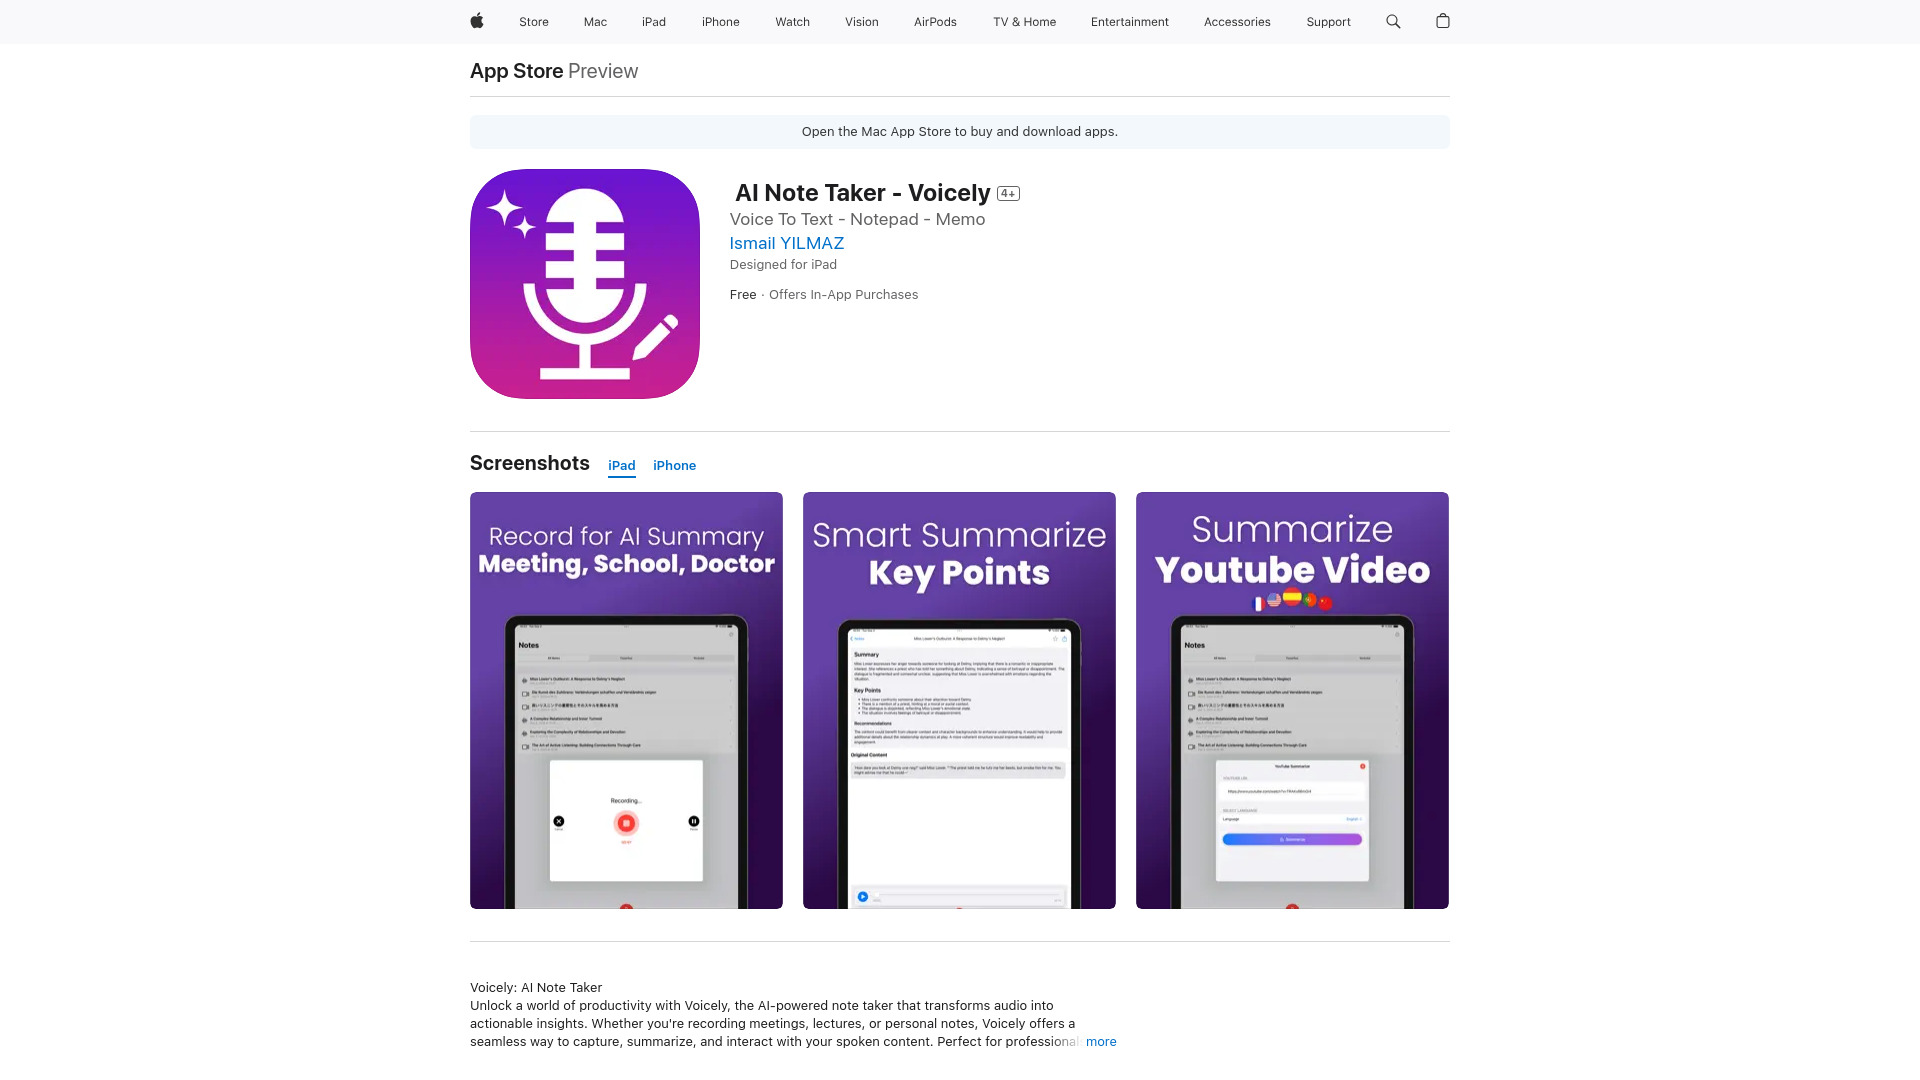The height and width of the screenshot is (1080, 1920).
Task: Click the Search icon in navigation bar
Action: point(1393,21)
